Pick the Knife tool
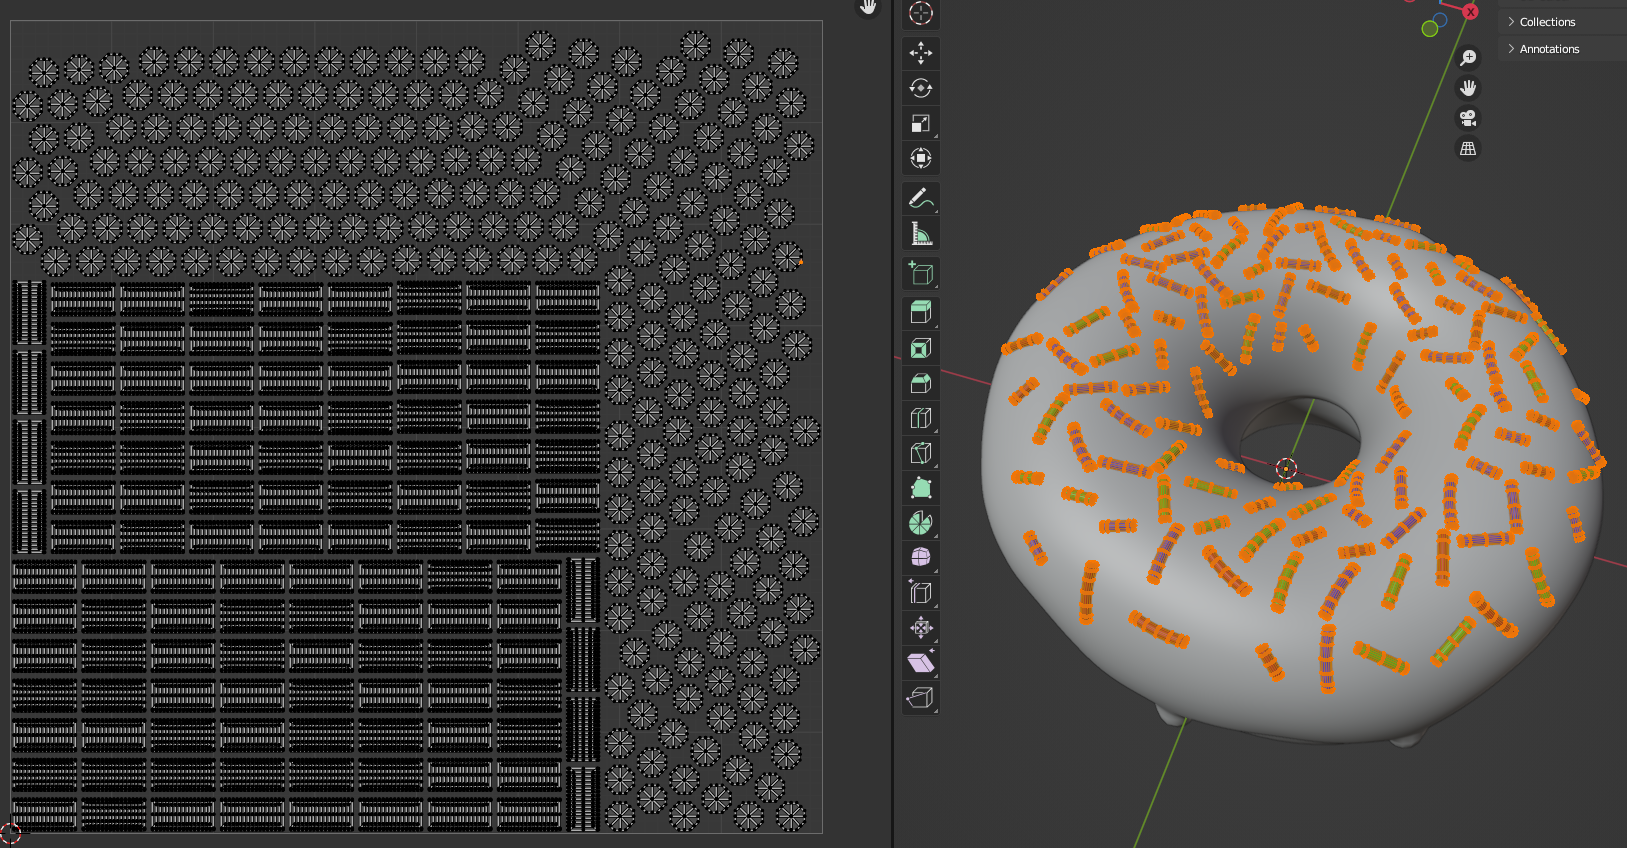This screenshot has height=848, width=1627. tap(920, 453)
